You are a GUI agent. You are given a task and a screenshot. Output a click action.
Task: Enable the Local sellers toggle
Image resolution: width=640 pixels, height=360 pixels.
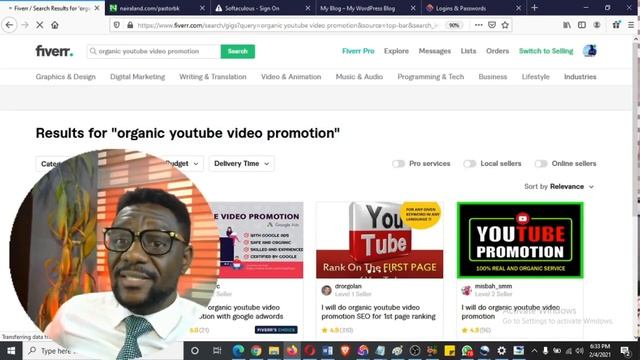469,164
